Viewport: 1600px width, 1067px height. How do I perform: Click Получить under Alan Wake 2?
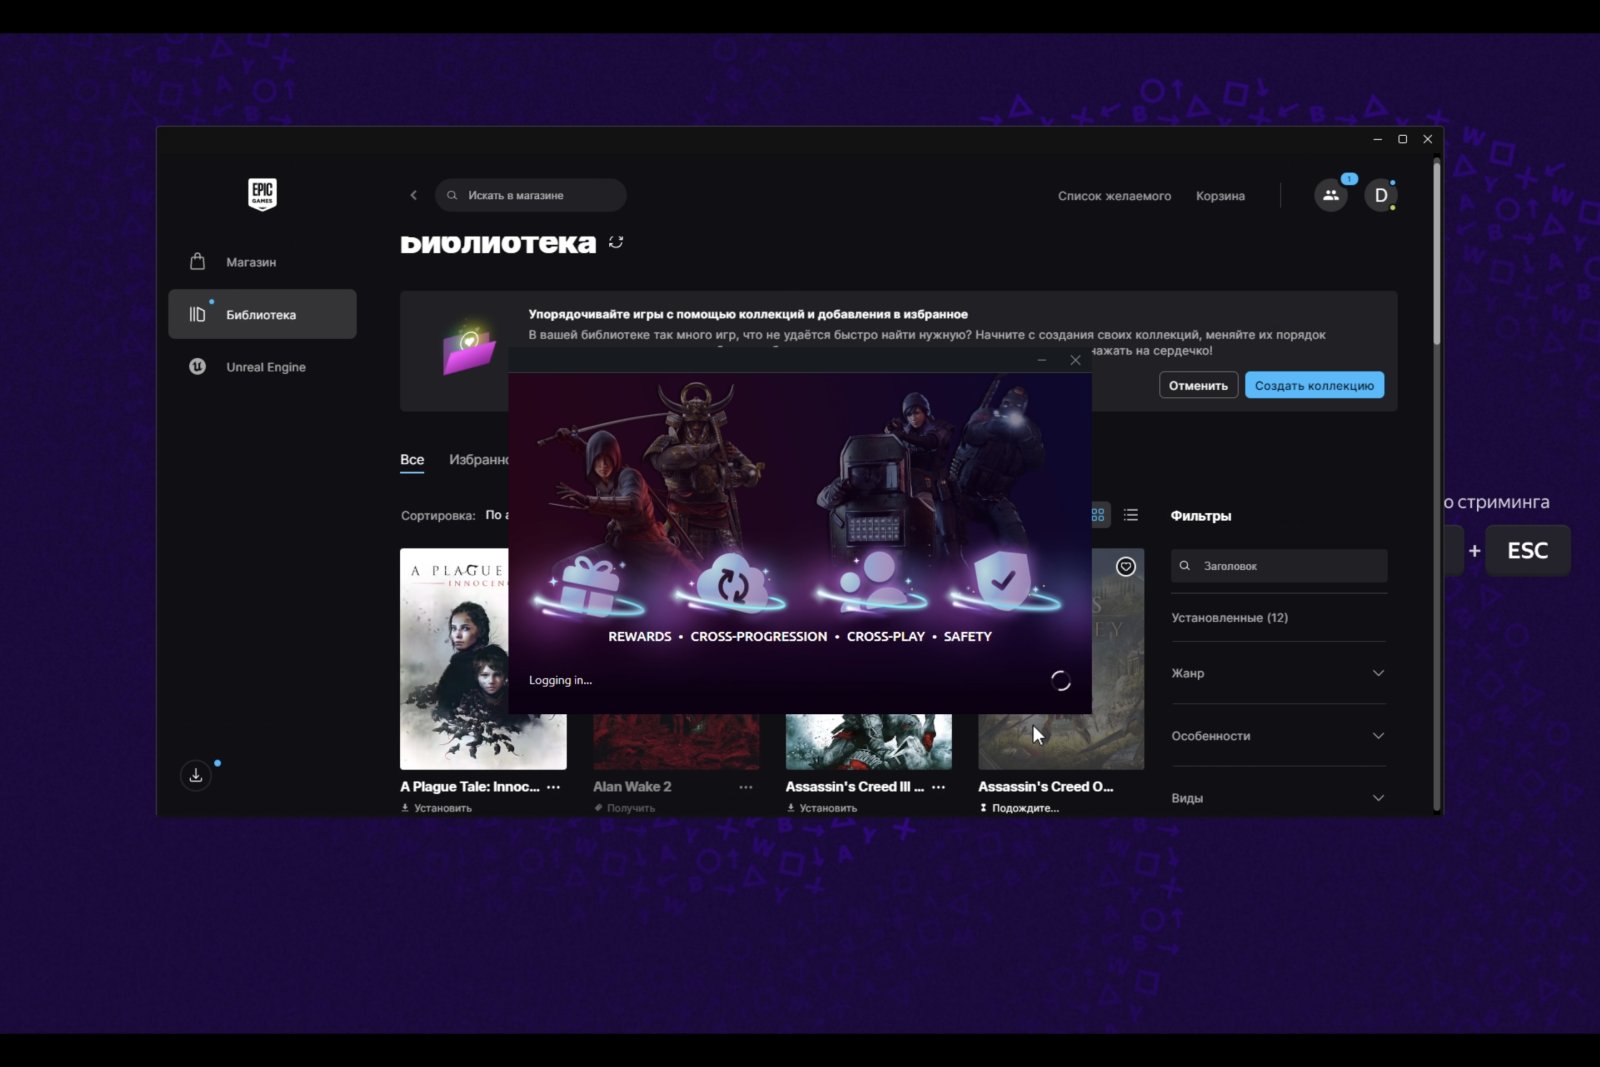tap(625, 808)
